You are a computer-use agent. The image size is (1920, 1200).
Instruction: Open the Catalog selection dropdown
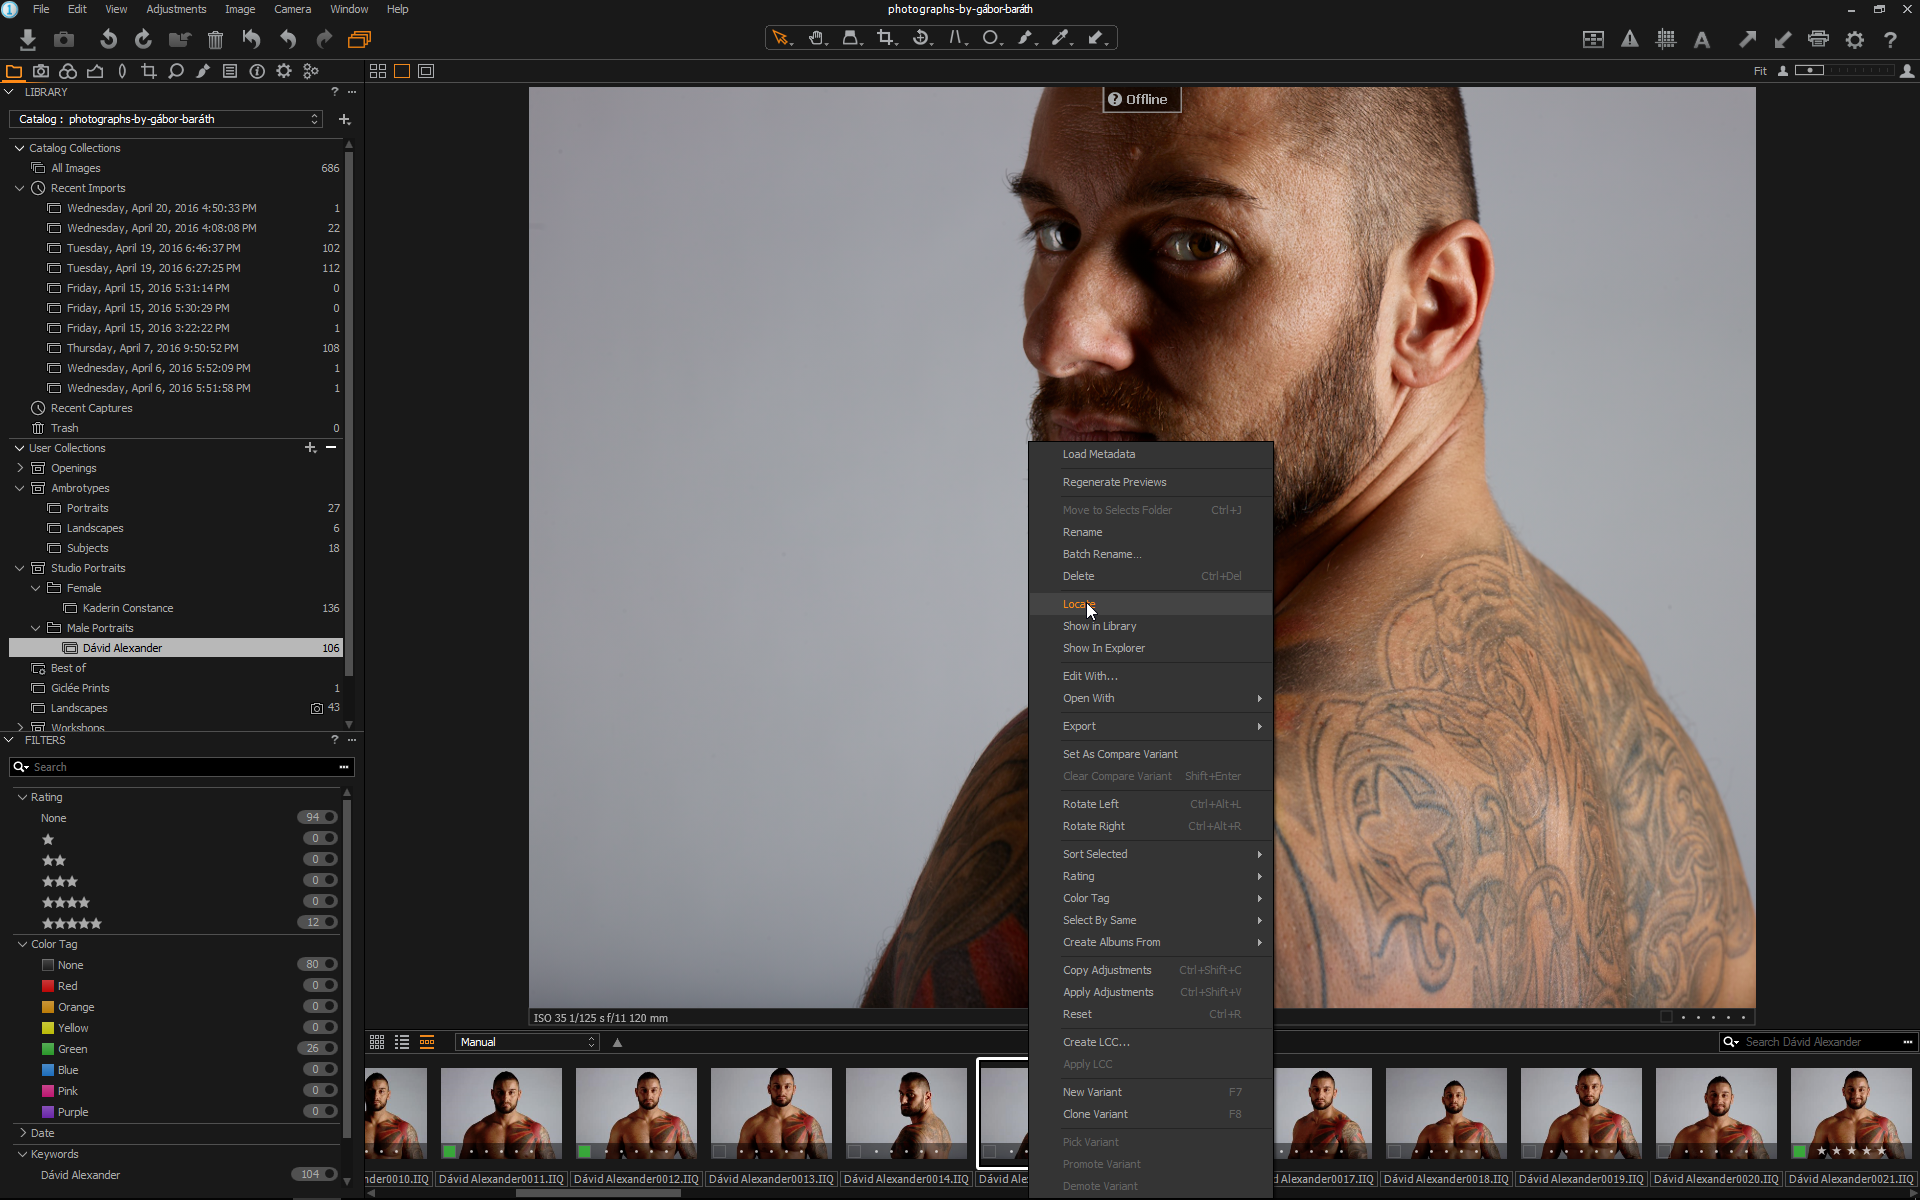pos(167,119)
